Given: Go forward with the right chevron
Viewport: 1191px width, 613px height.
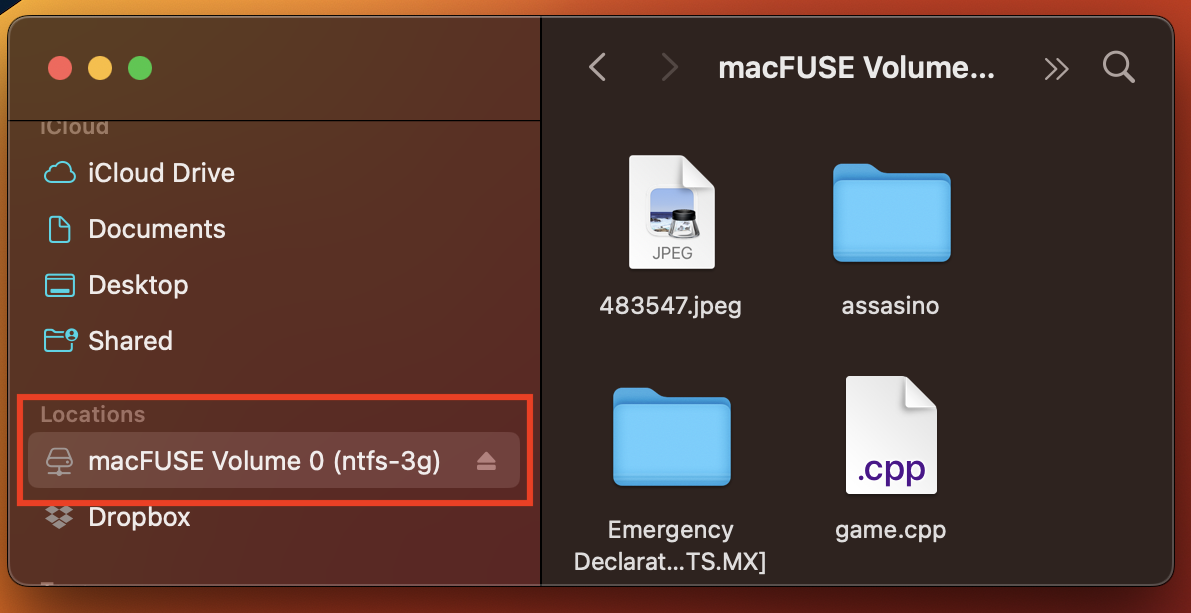Looking at the screenshot, I should click(669, 68).
